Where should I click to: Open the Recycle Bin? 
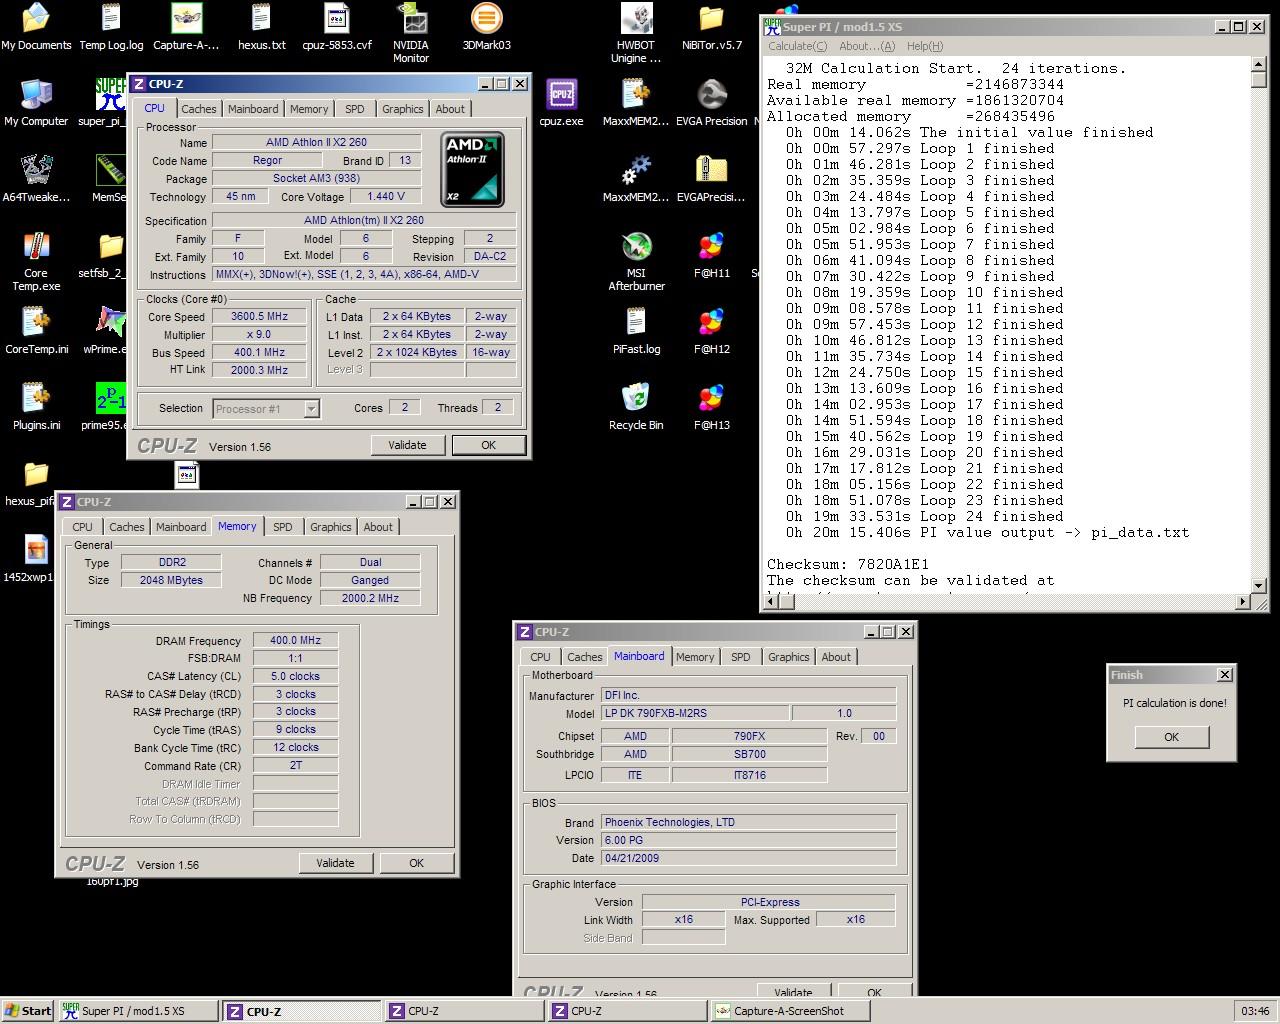636,407
